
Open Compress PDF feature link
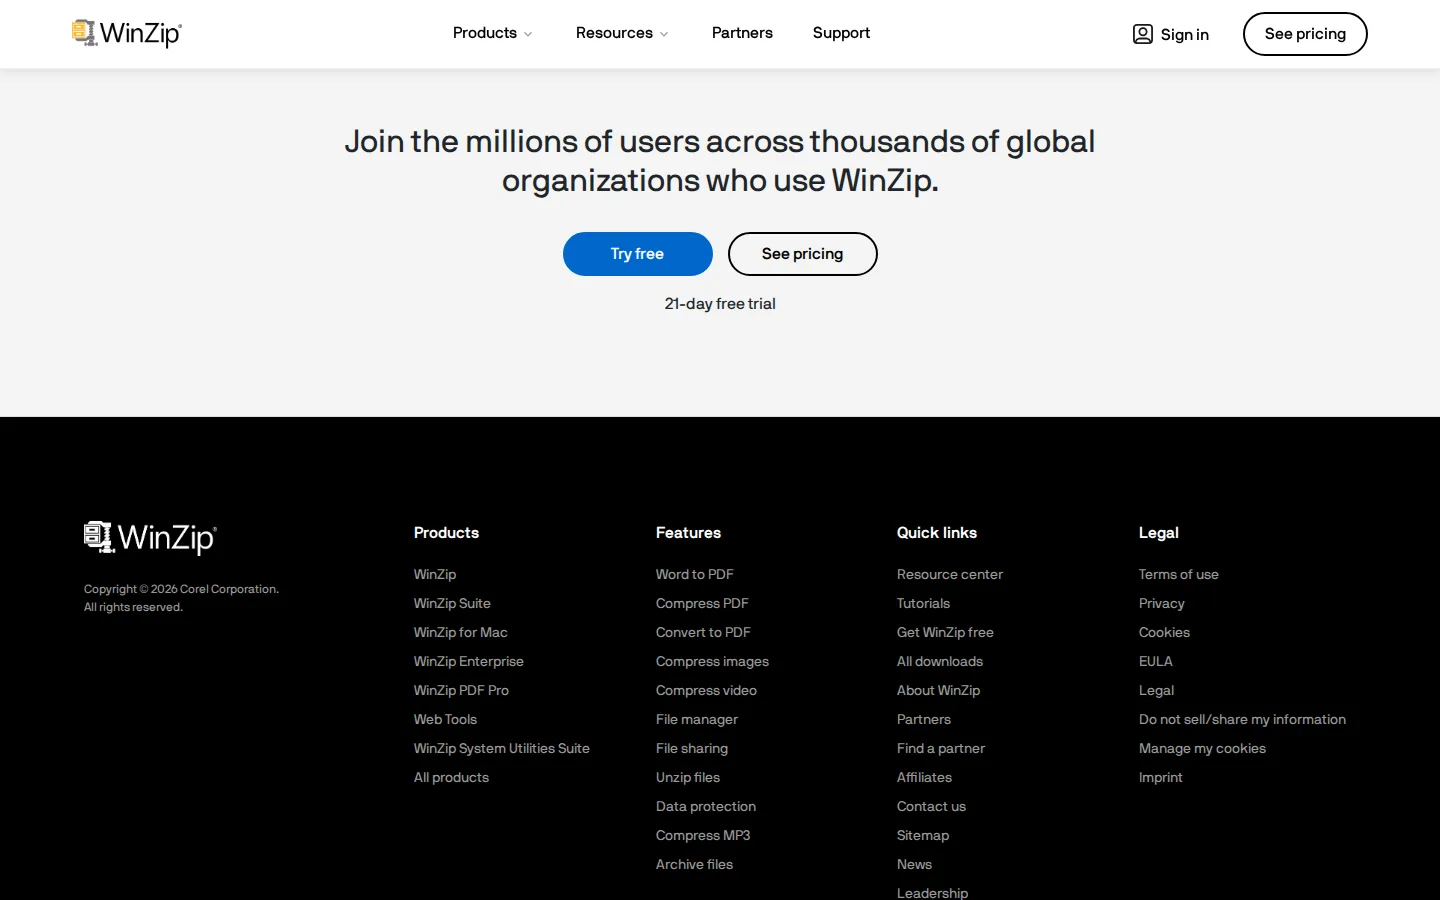tap(702, 603)
